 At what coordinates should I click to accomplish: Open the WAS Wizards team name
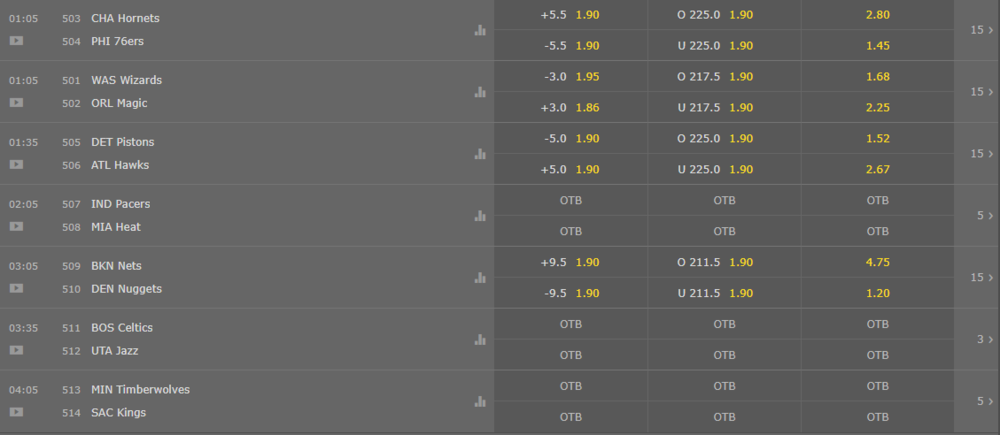click(x=126, y=80)
